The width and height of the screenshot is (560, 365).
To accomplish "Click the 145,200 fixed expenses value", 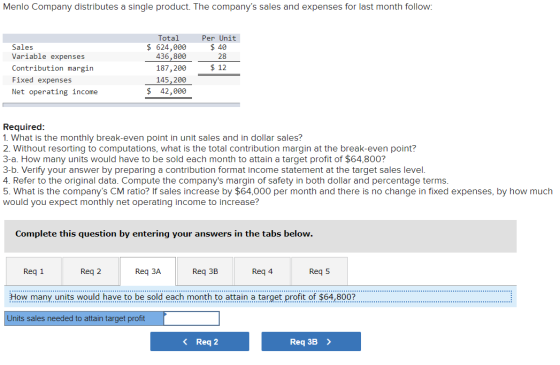I will coord(171,80).
